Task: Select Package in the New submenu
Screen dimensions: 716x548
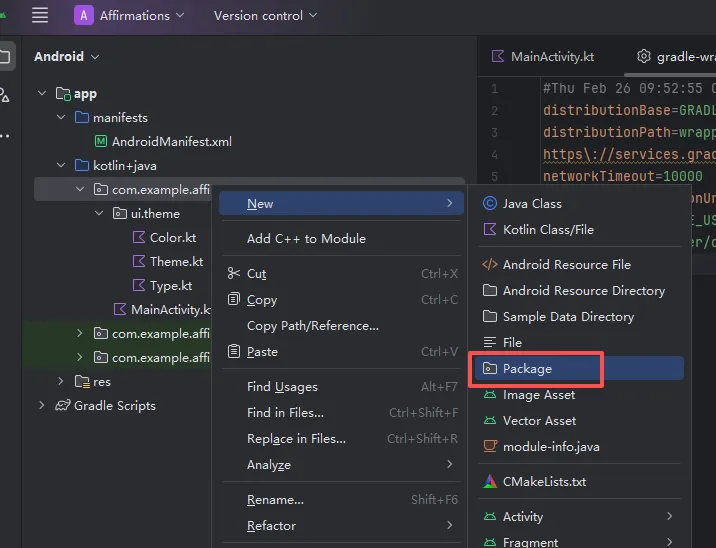Action: [527, 369]
